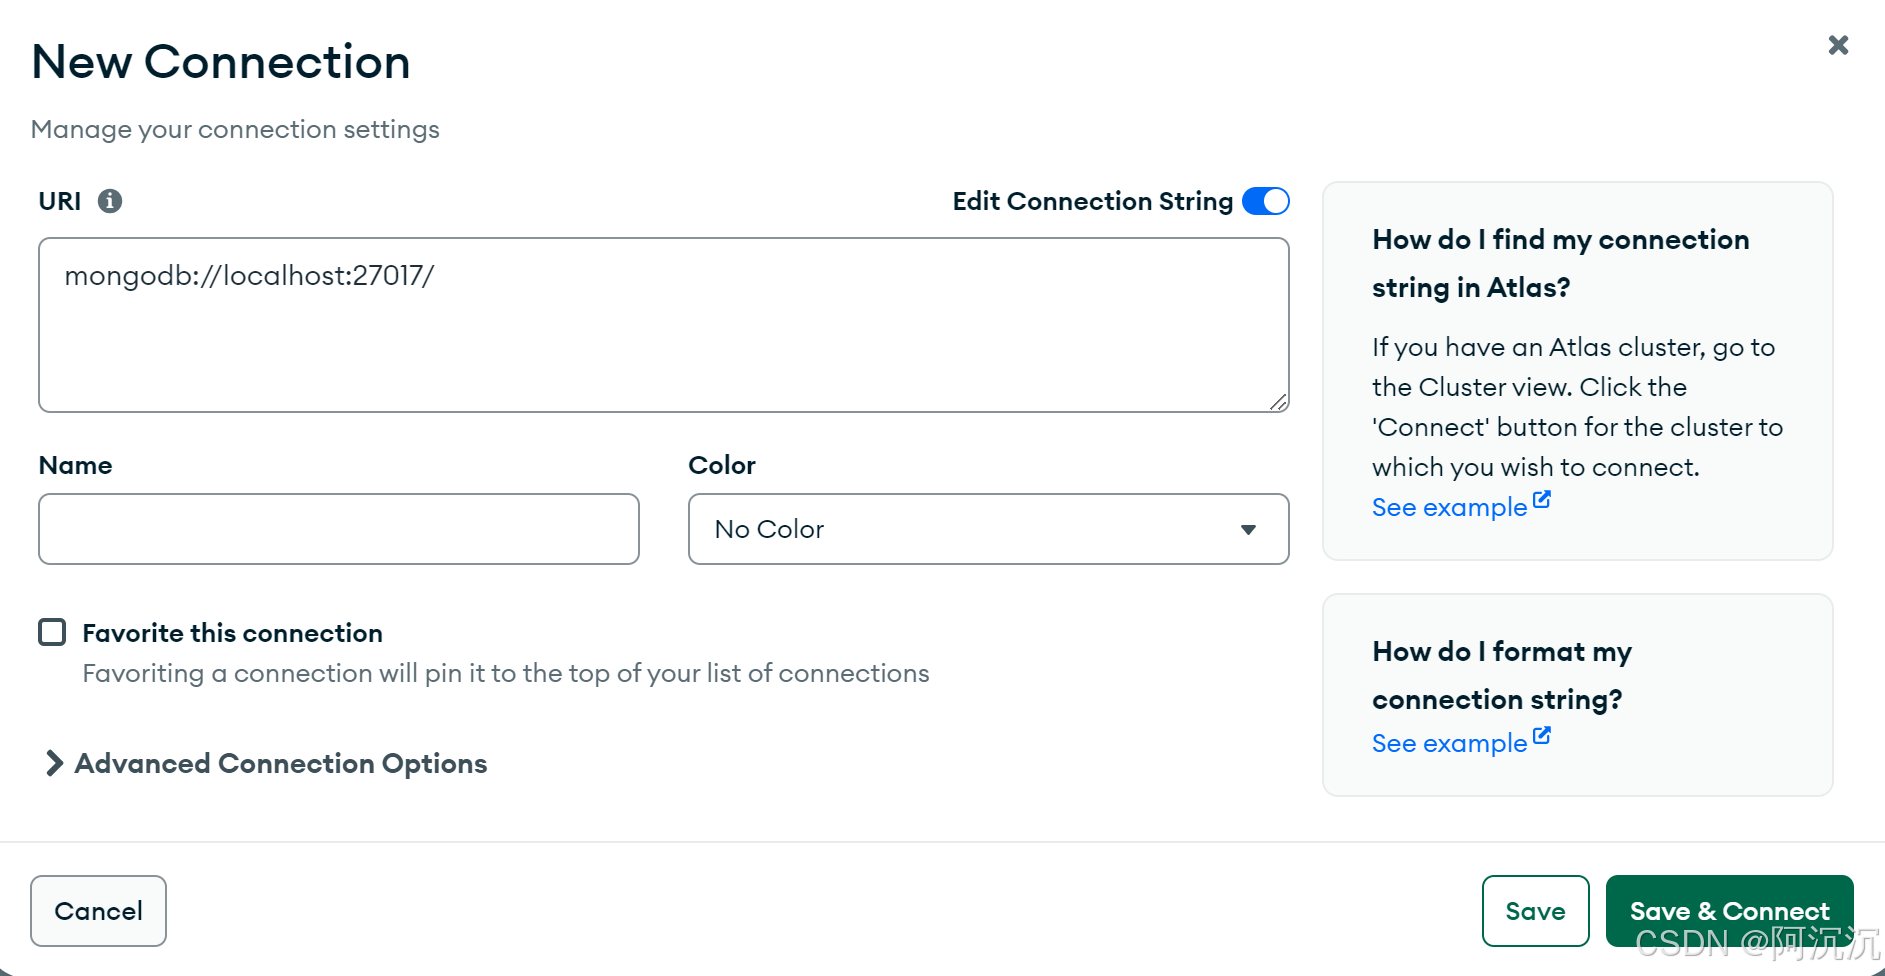Click the URI textarea resize handle

tap(1278, 402)
